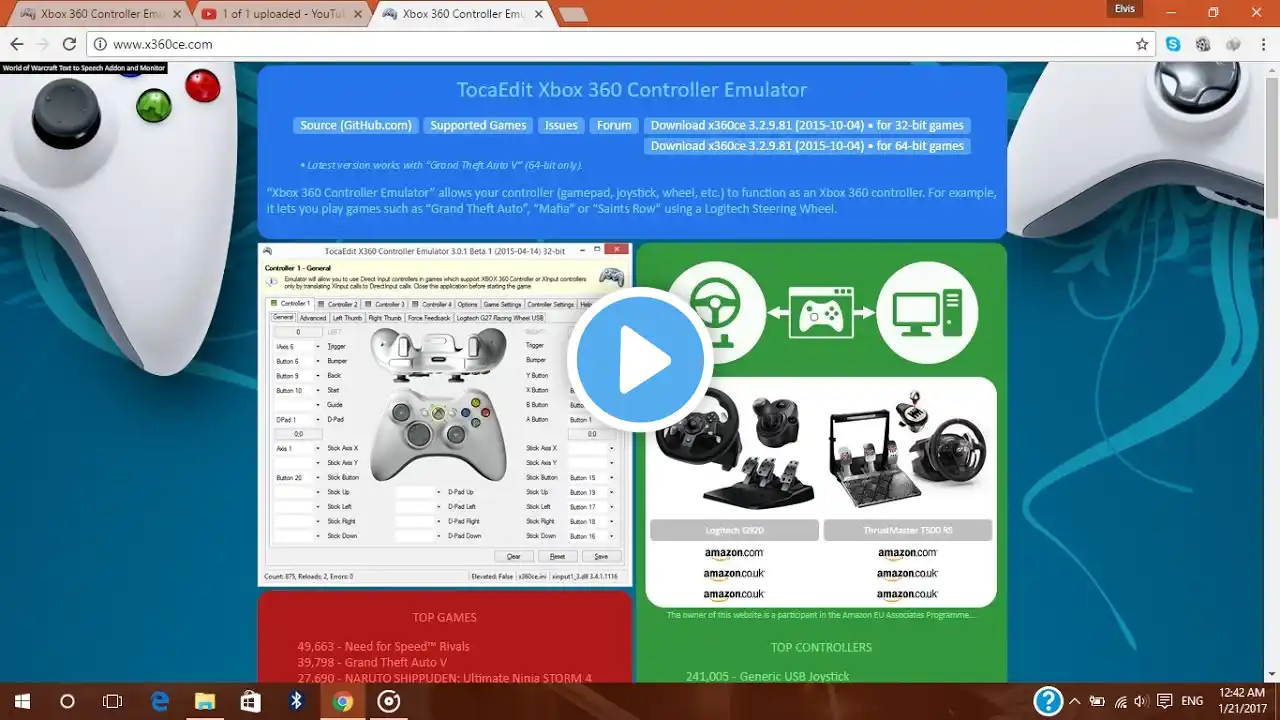Image resolution: width=1280 pixels, height=720 pixels.
Task: Play the video with the blue play button
Action: [x=640, y=359]
